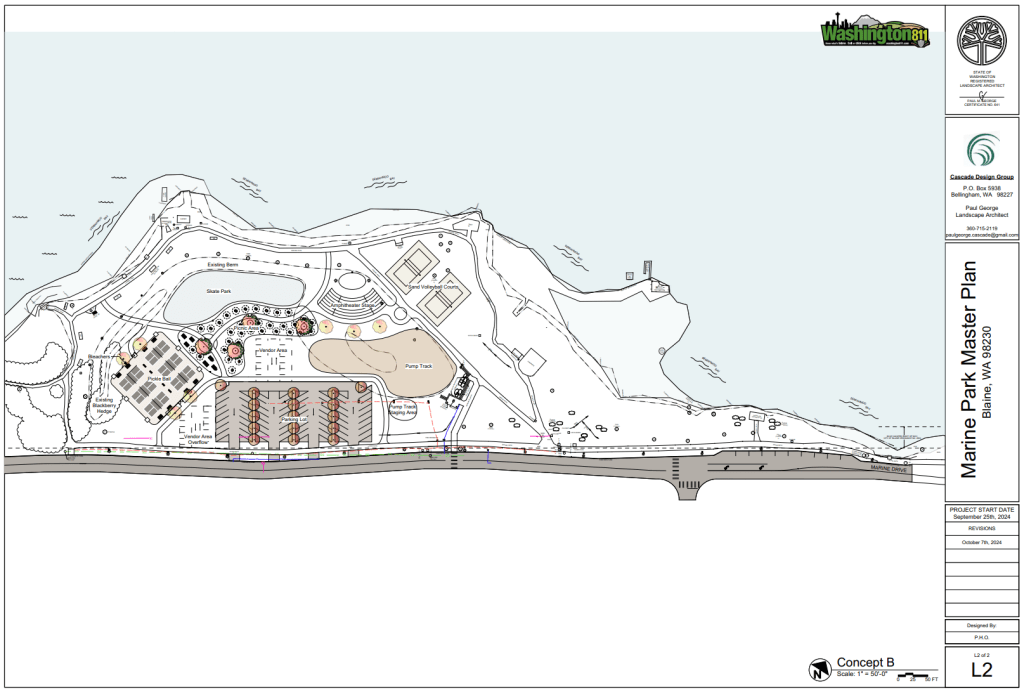Image resolution: width=1024 pixels, height=690 pixels.
Task: Click the Concept B drawing title
Action: click(864, 662)
